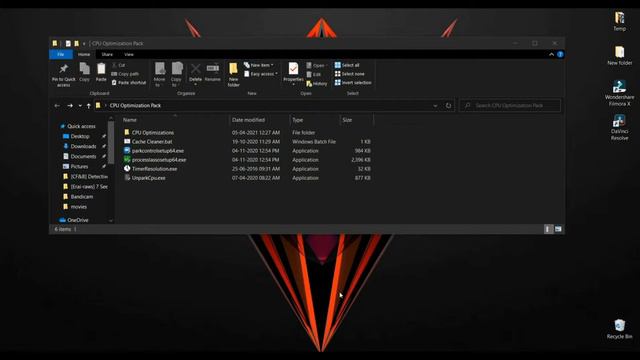The height and width of the screenshot is (360, 640).
Task: Select UnparkCpu.exe file
Action: 149,178
